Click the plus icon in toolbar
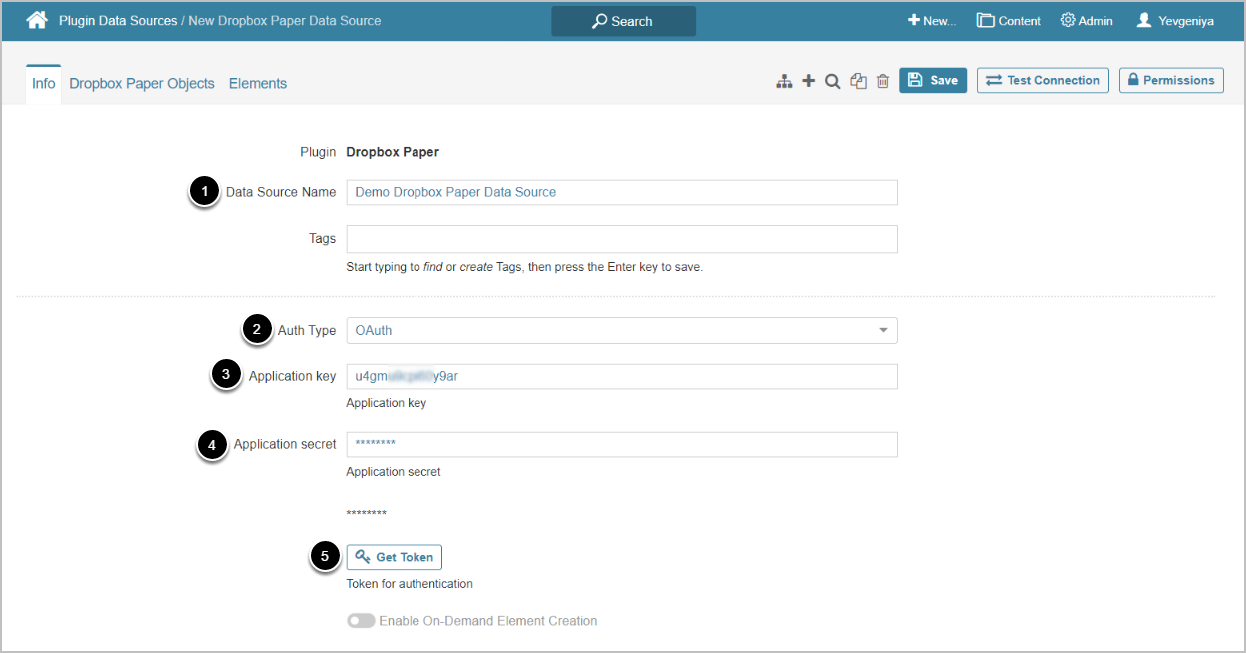 tap(808, 81)
